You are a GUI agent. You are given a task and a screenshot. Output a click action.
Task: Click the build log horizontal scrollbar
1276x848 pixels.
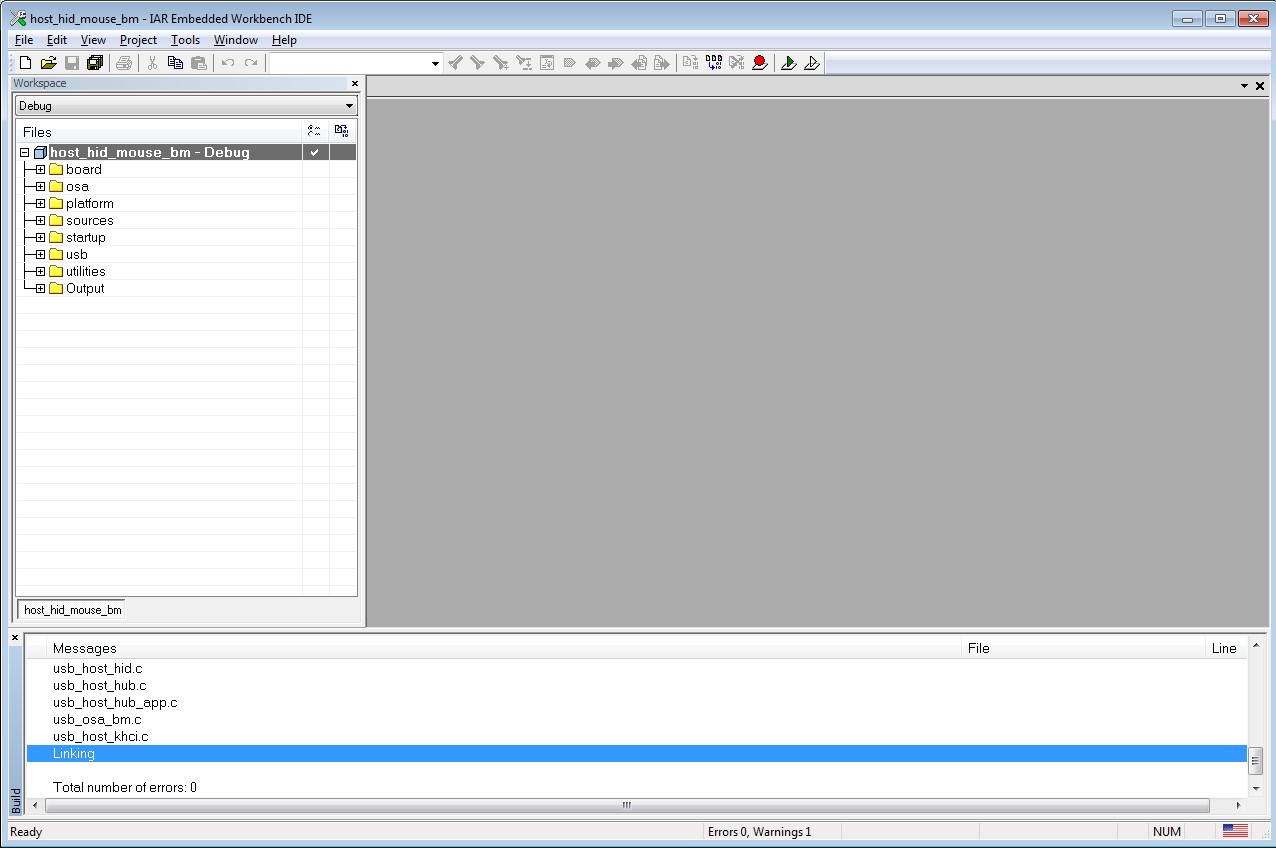(x=627, y=805)
